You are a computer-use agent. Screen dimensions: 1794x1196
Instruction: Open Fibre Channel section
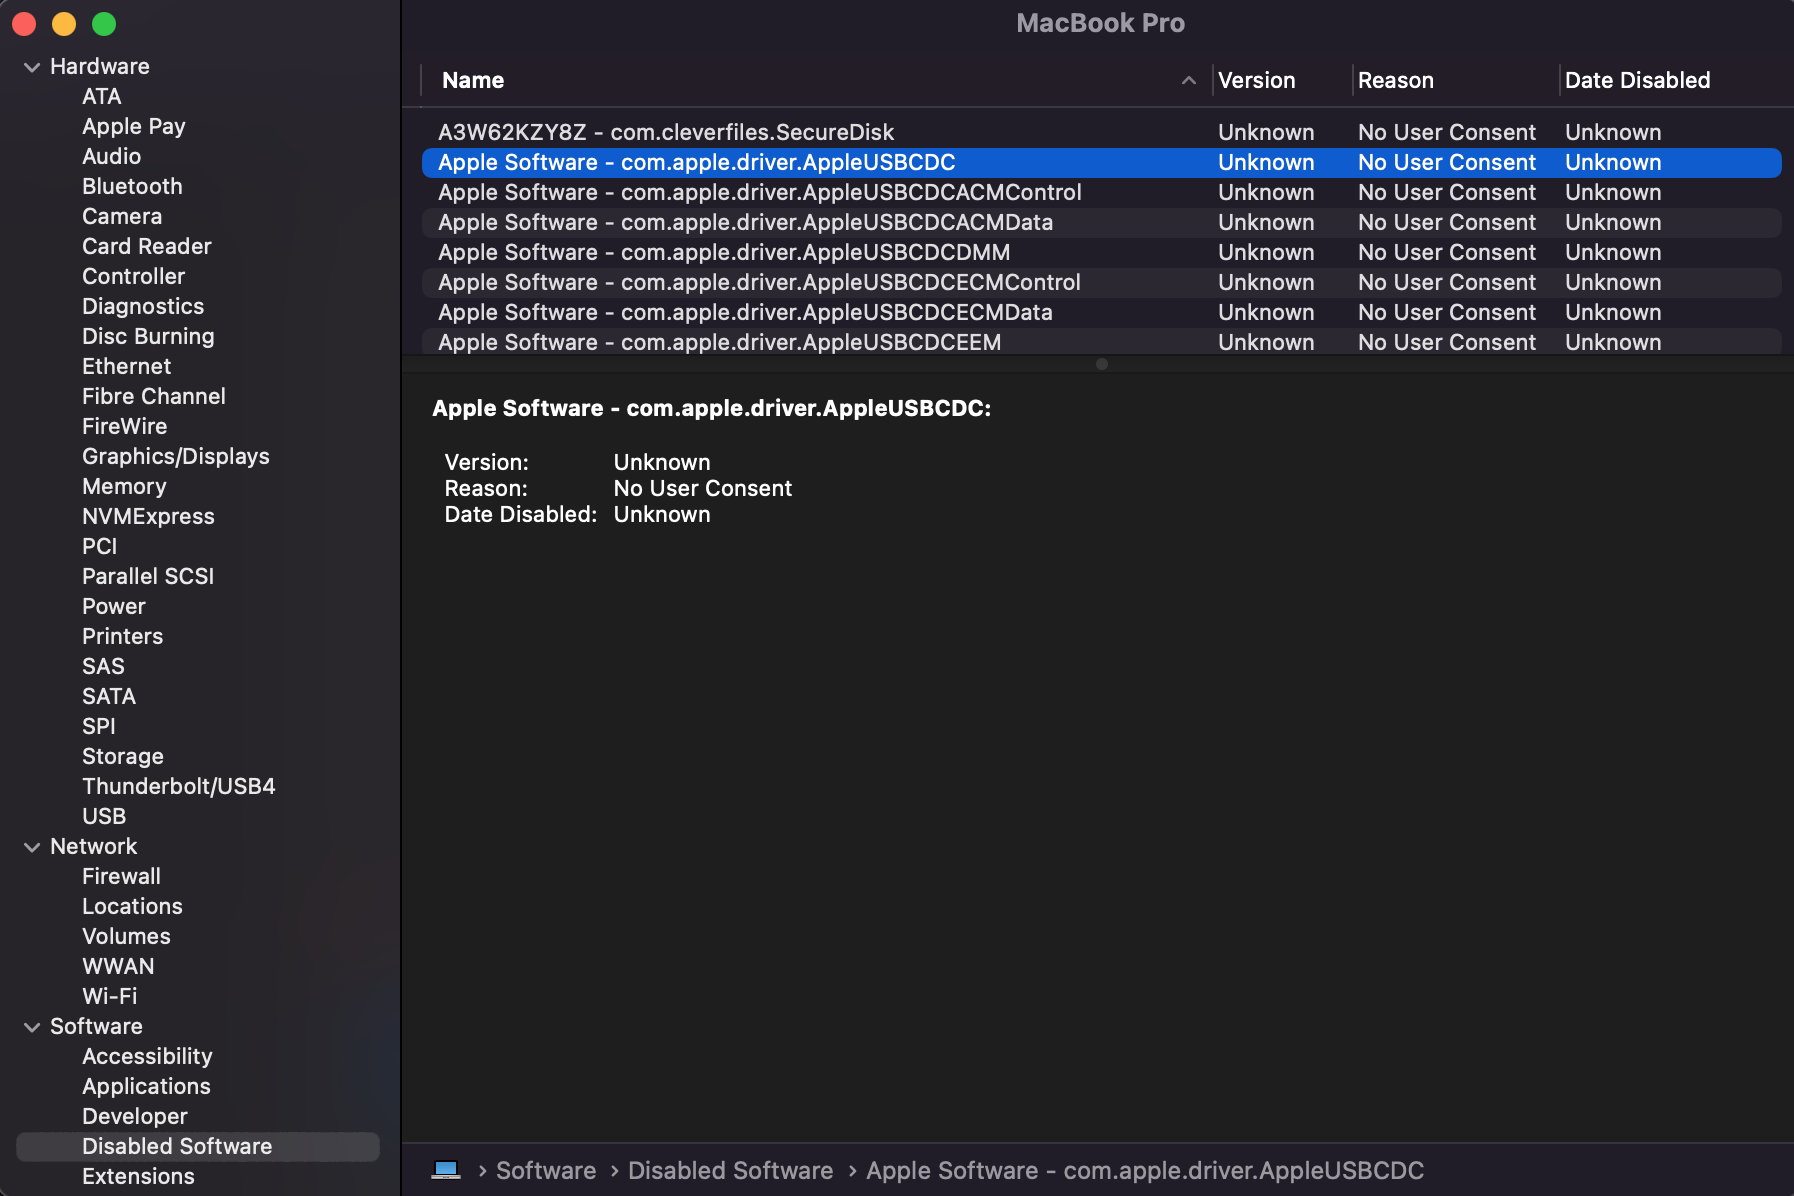pos(153,397)
